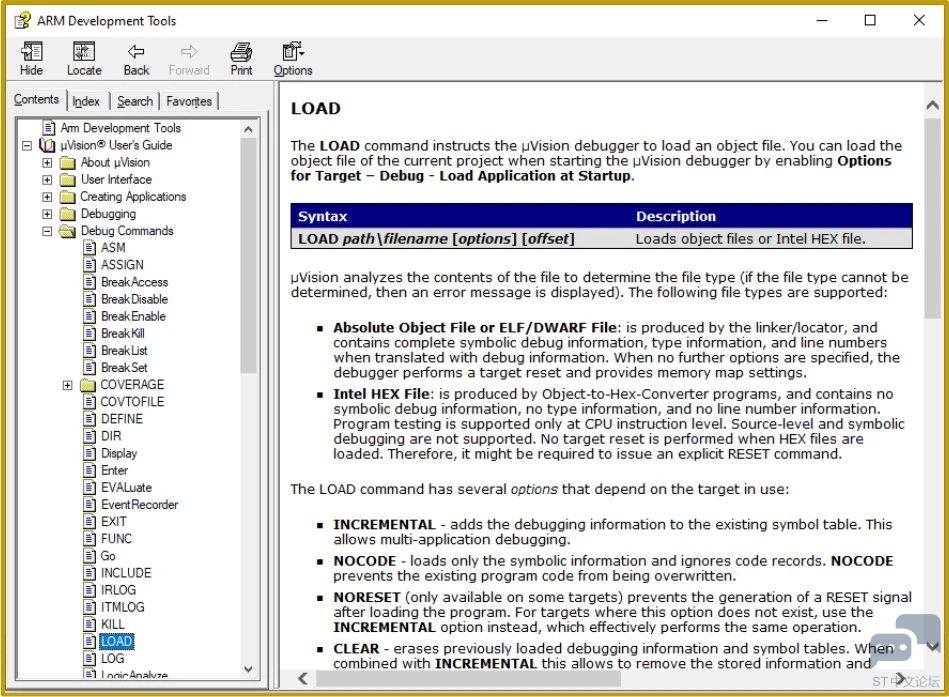Click the DEFINE page icon
Viewport: 949px width, 697px height.
point(90,419)
